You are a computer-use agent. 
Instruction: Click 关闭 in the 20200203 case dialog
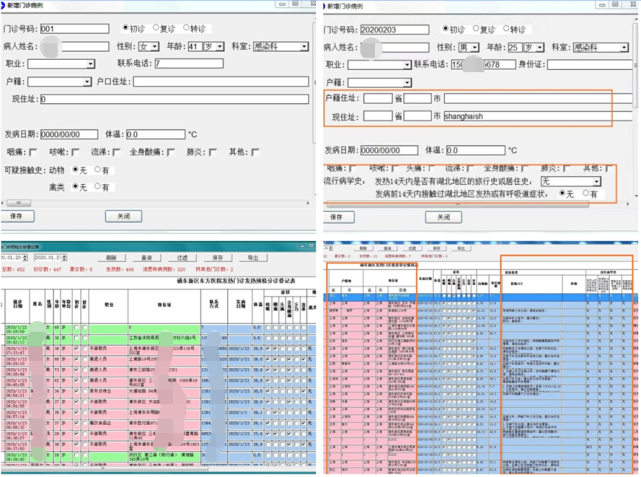click(x=444, y=217)
